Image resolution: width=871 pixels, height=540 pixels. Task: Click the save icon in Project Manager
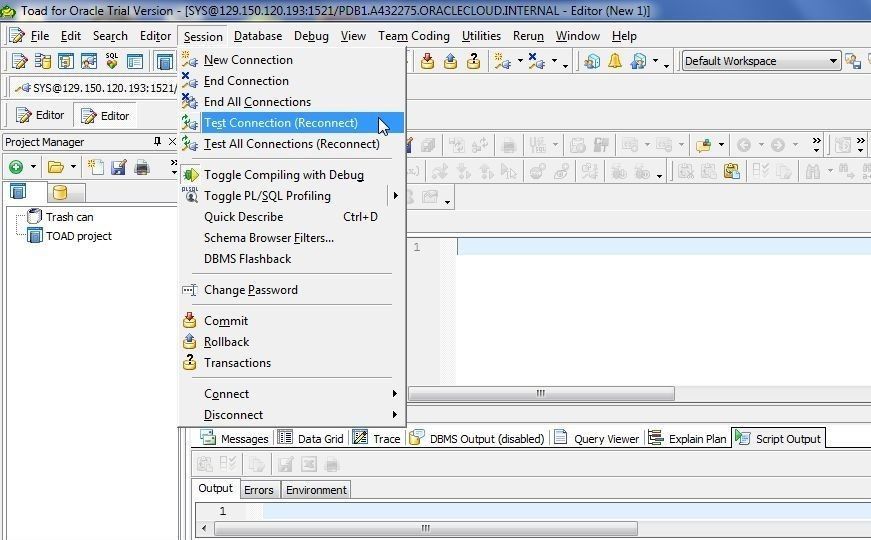coord(118,167)
